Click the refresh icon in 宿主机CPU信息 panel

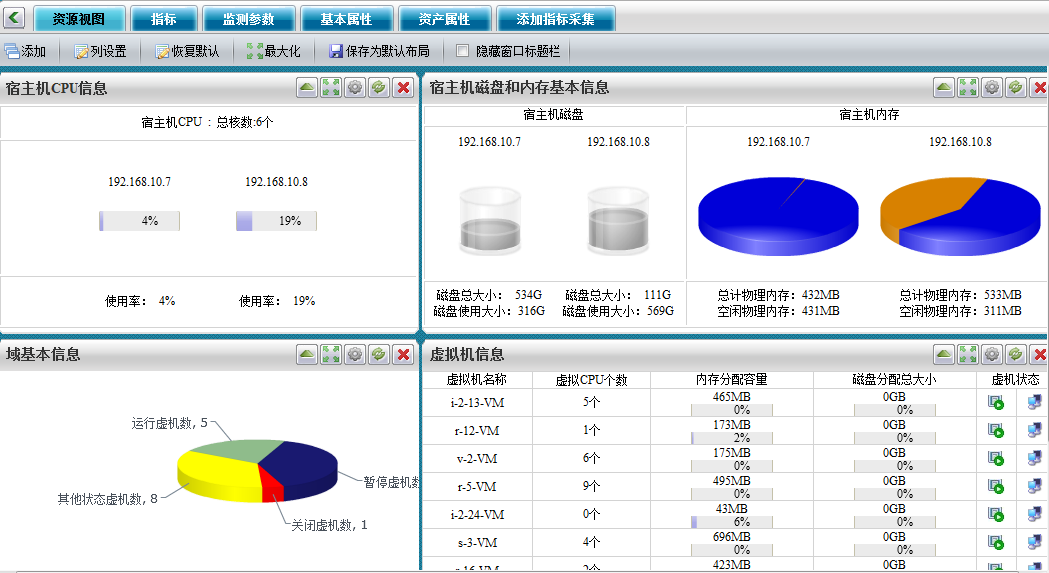tap(379, 88)
